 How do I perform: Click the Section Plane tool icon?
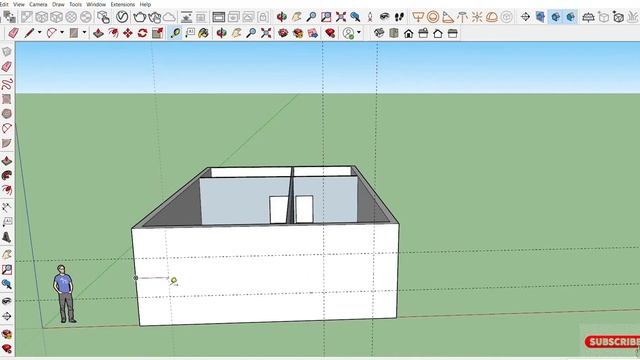525,17
